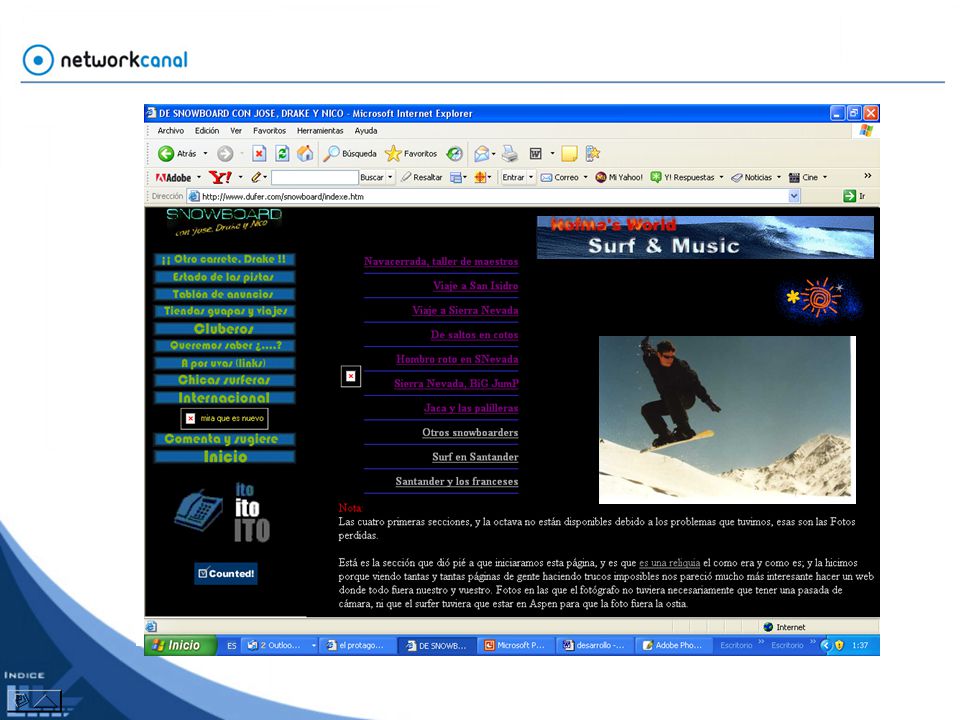Click the Adobe toolbar logo

point(174,178)
